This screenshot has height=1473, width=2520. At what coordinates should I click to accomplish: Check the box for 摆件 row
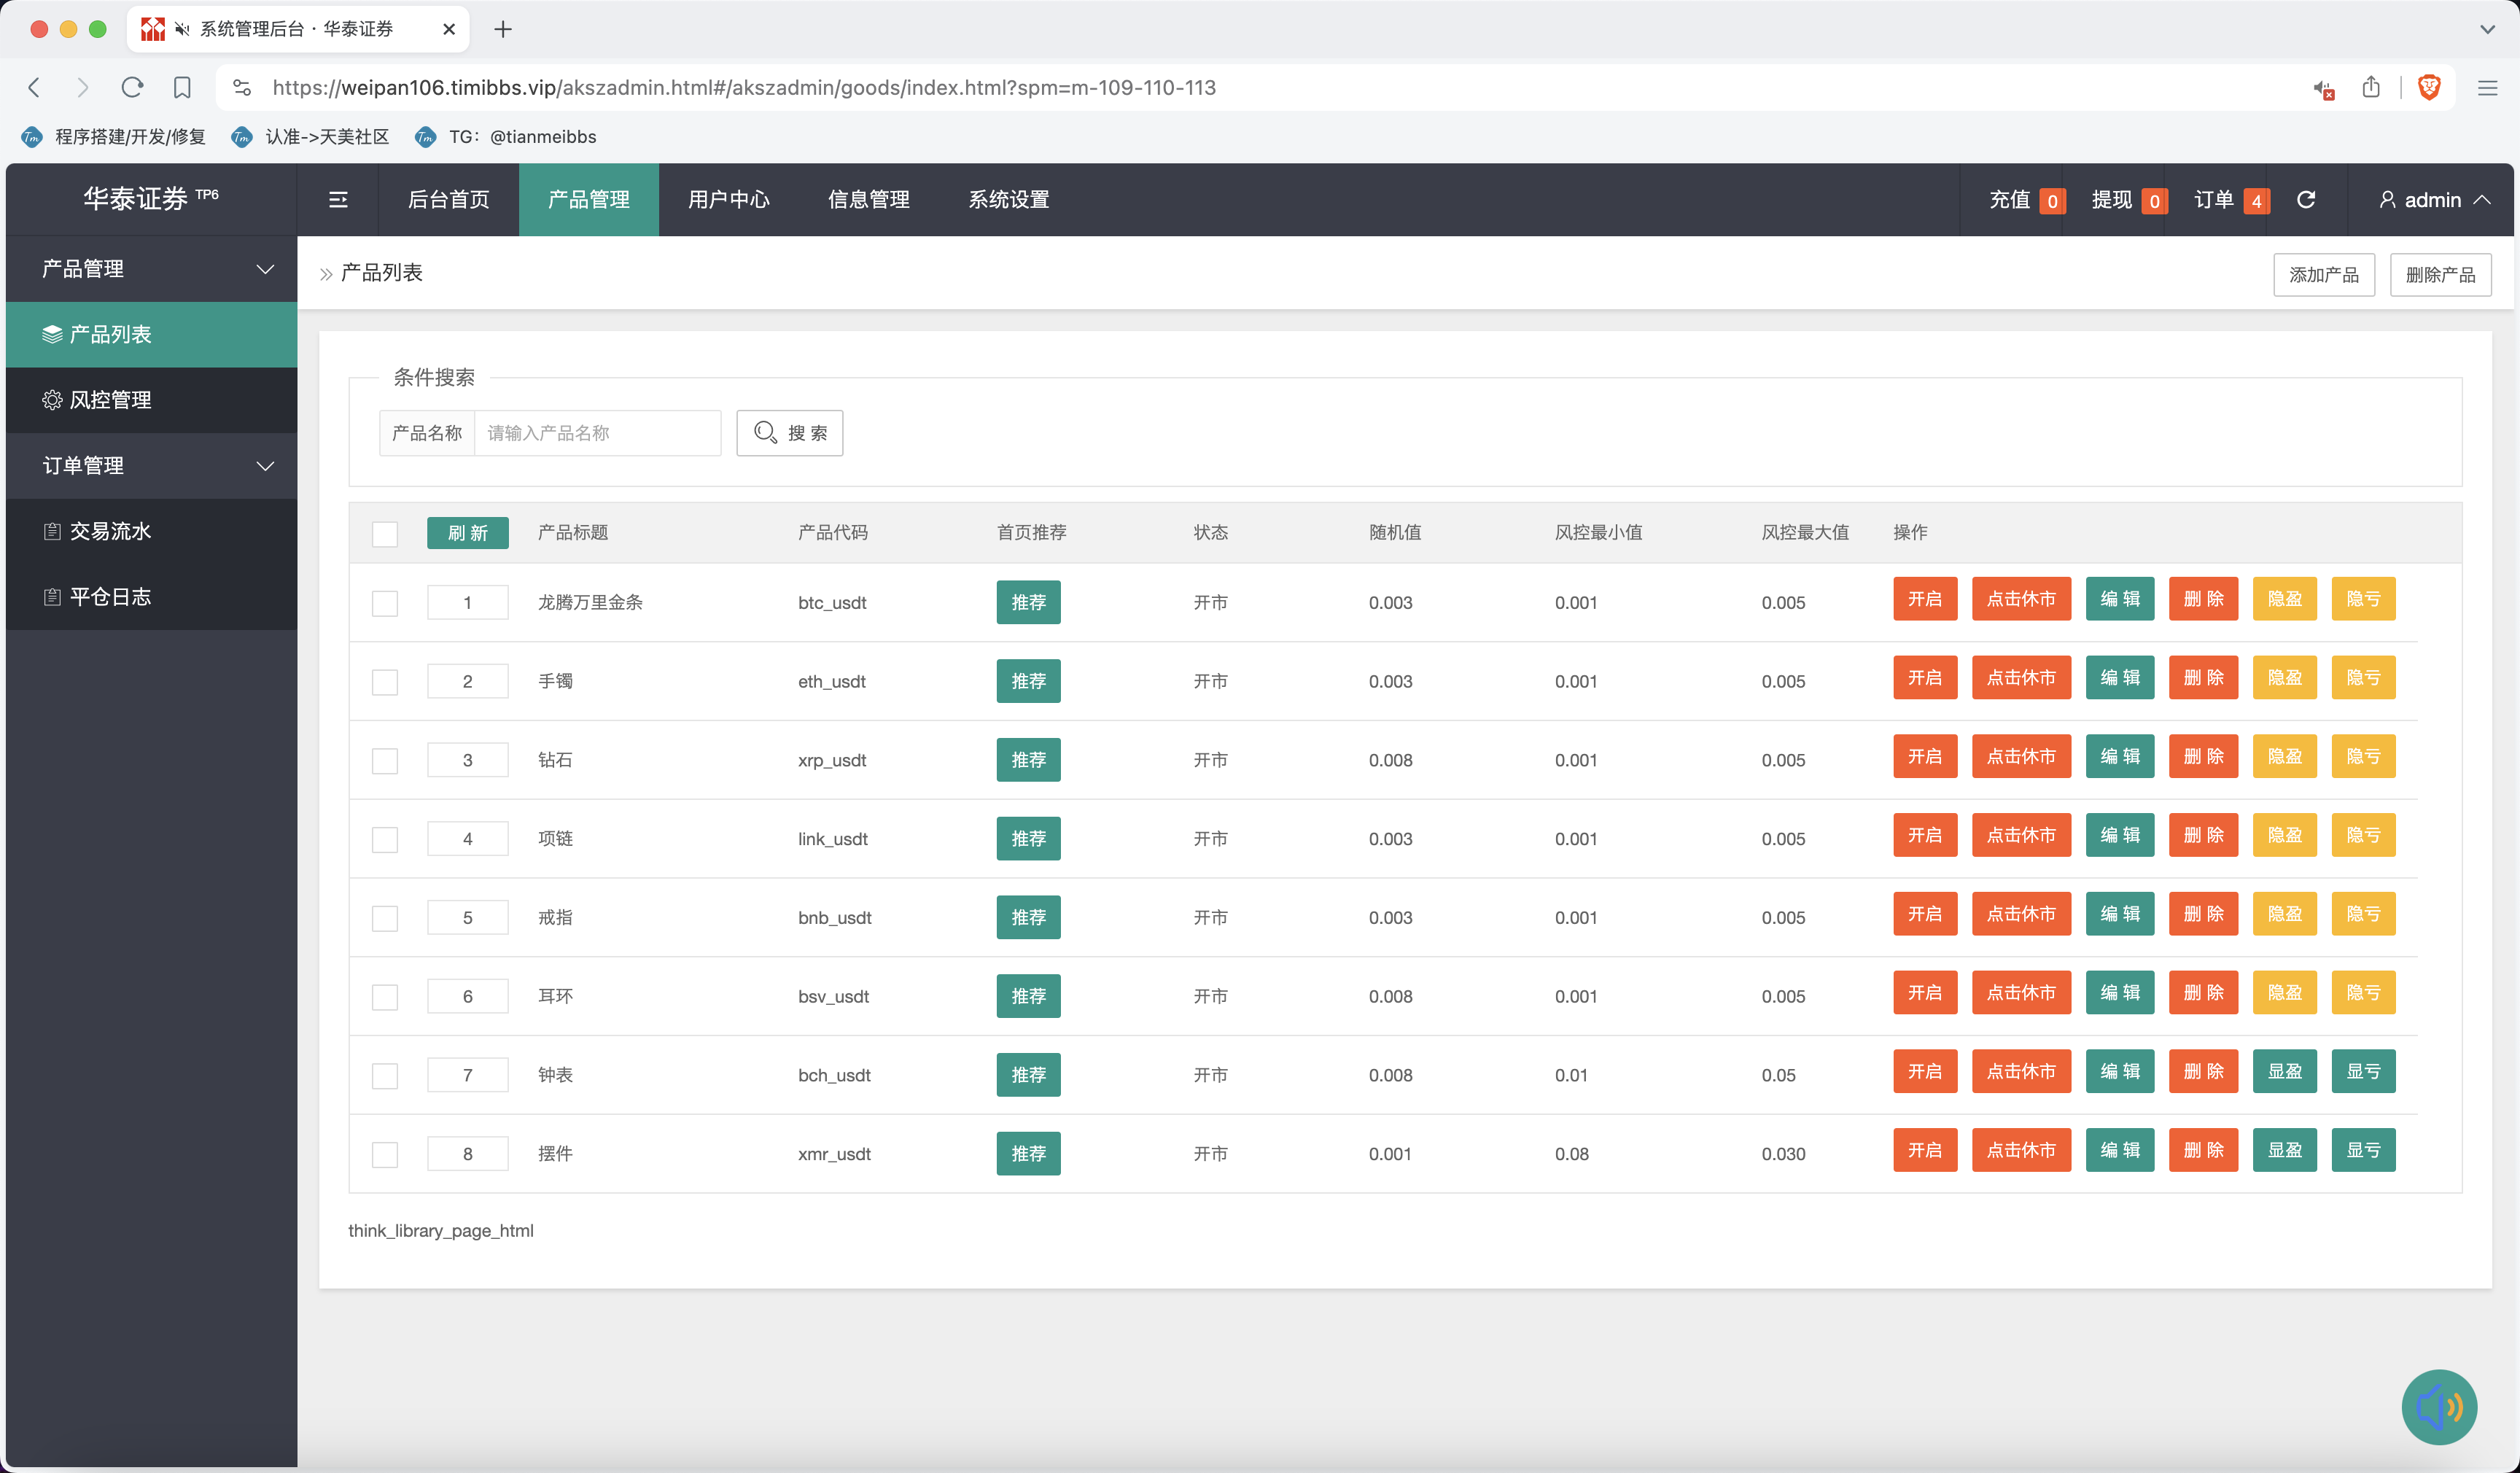point(385,1154)
